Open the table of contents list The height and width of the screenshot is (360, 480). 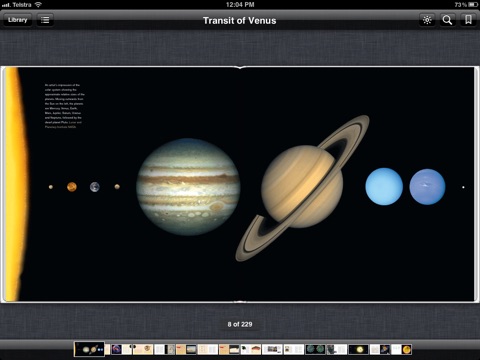[x=45, y=20]
